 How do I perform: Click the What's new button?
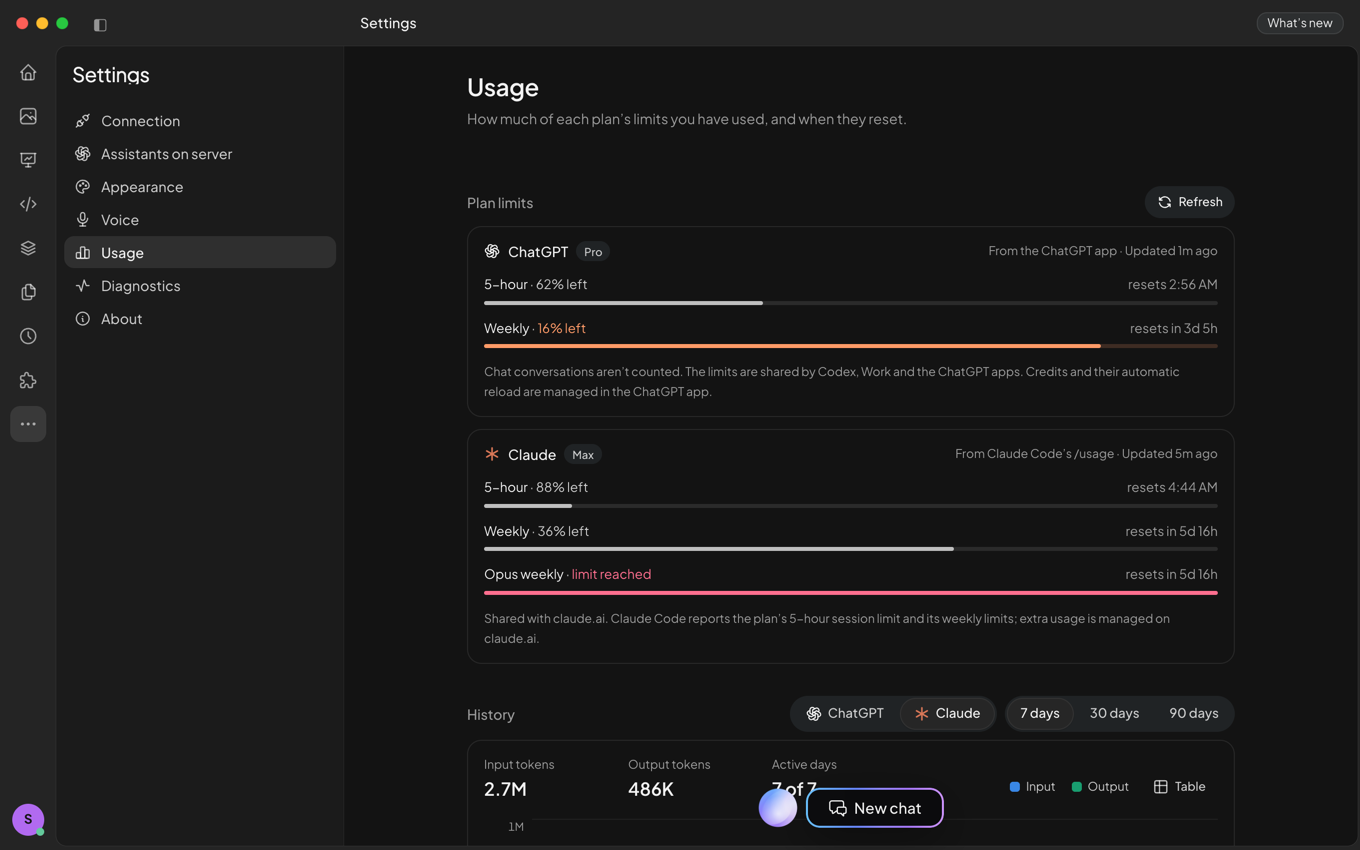click(1299, 23)
